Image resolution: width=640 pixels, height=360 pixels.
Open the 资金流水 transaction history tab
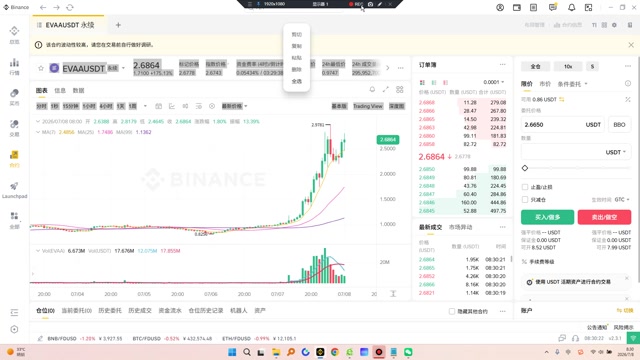(x=170, y=311)
